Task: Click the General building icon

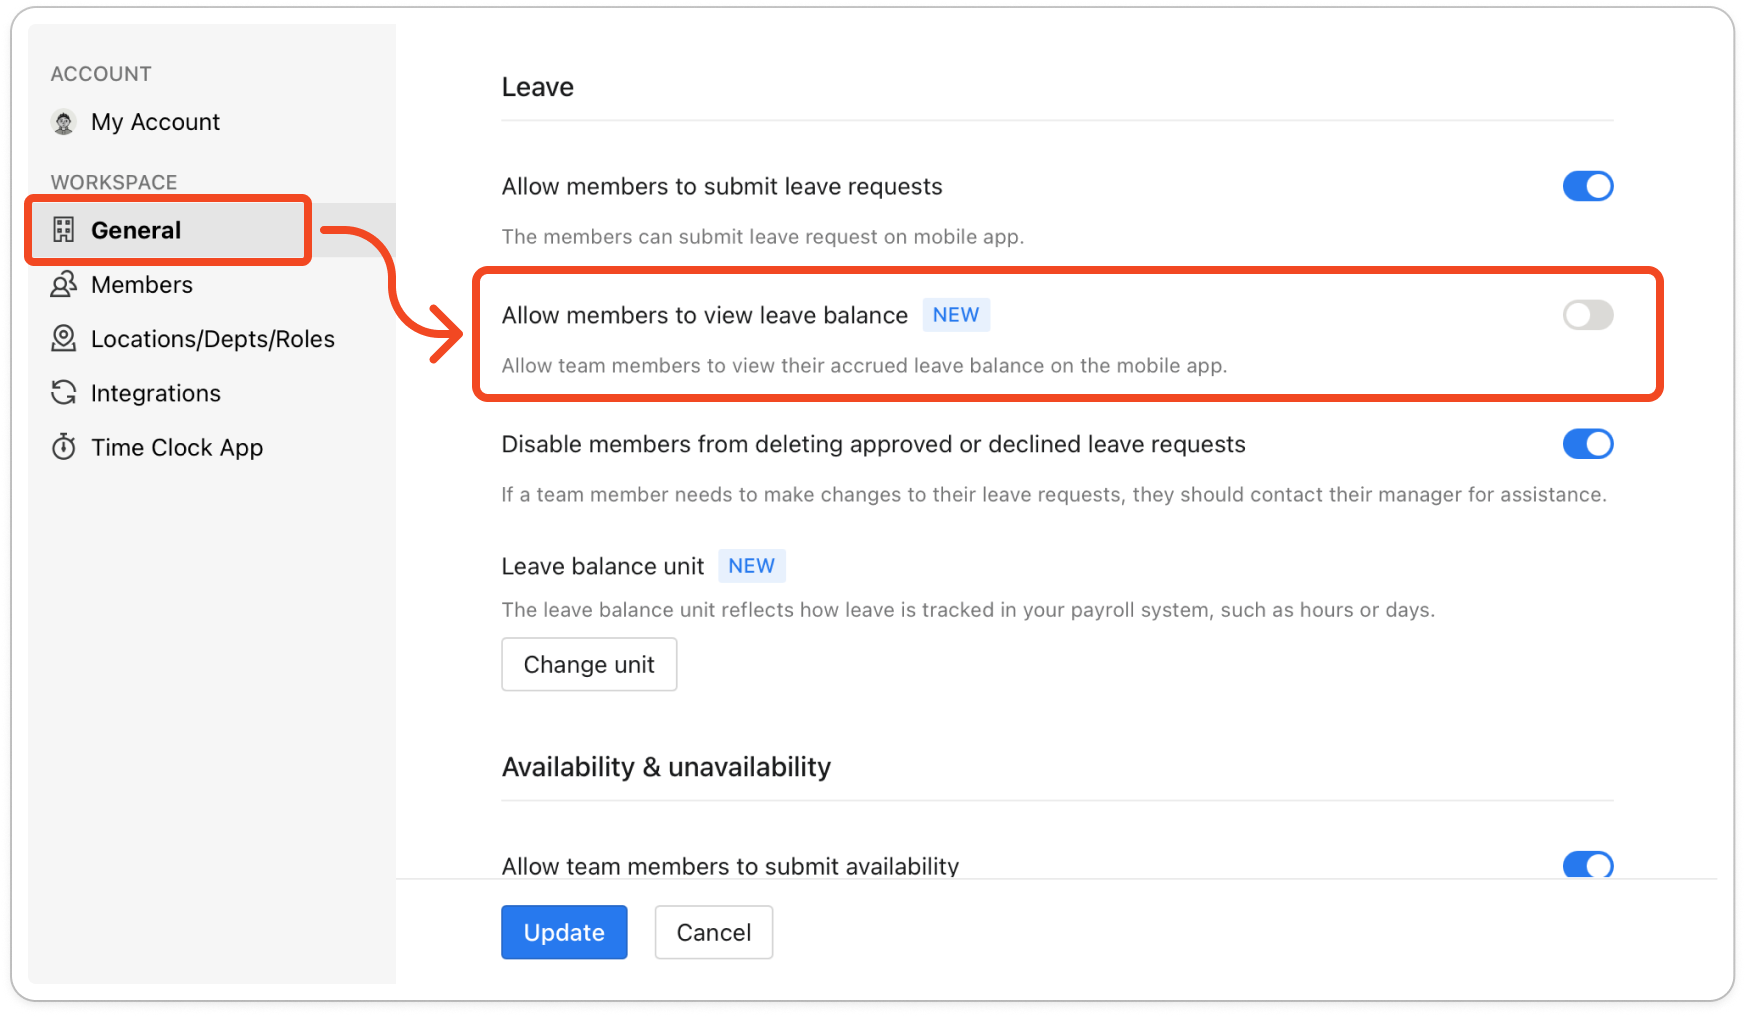Action: pyautogui.click(x=64, y=230)
